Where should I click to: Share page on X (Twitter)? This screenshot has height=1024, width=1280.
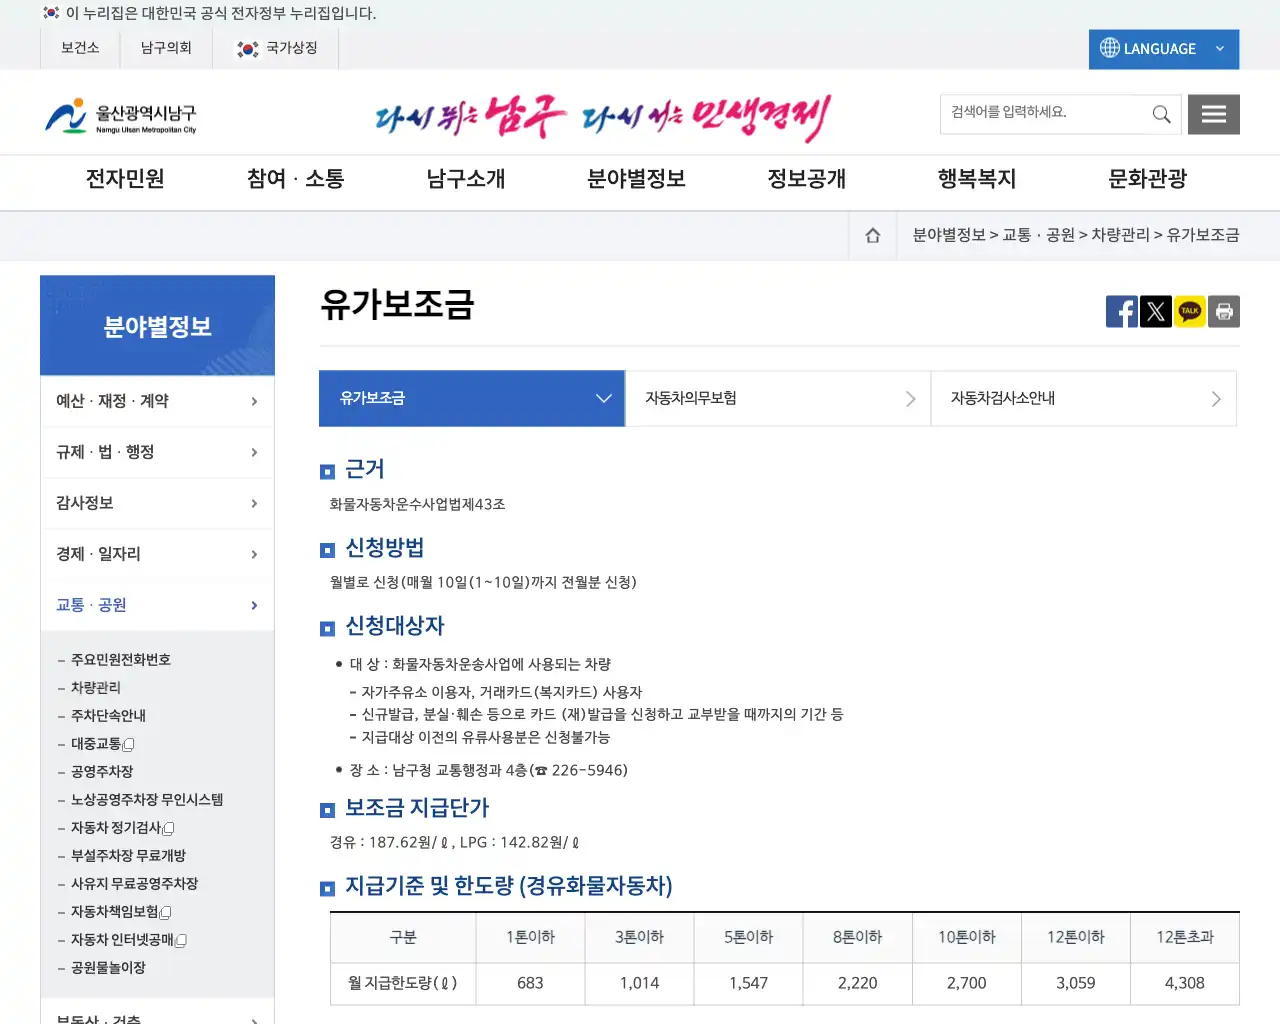click(1156, 312)
